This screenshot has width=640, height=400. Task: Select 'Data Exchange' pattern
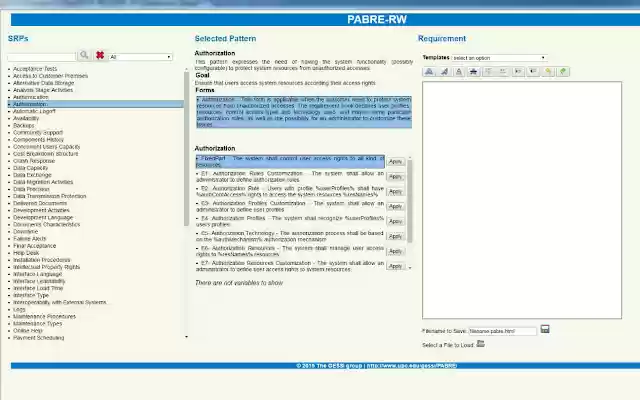point(32,175)
